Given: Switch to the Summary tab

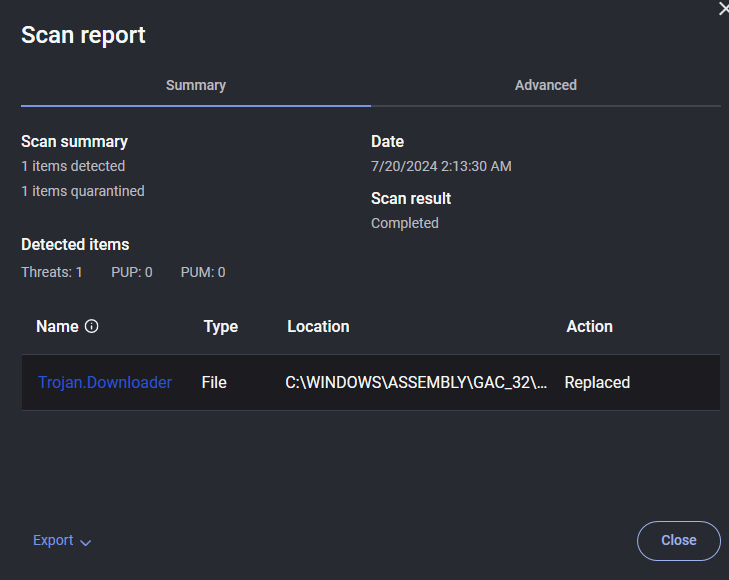Looking at the screenshot, I should tap(196, 85).
